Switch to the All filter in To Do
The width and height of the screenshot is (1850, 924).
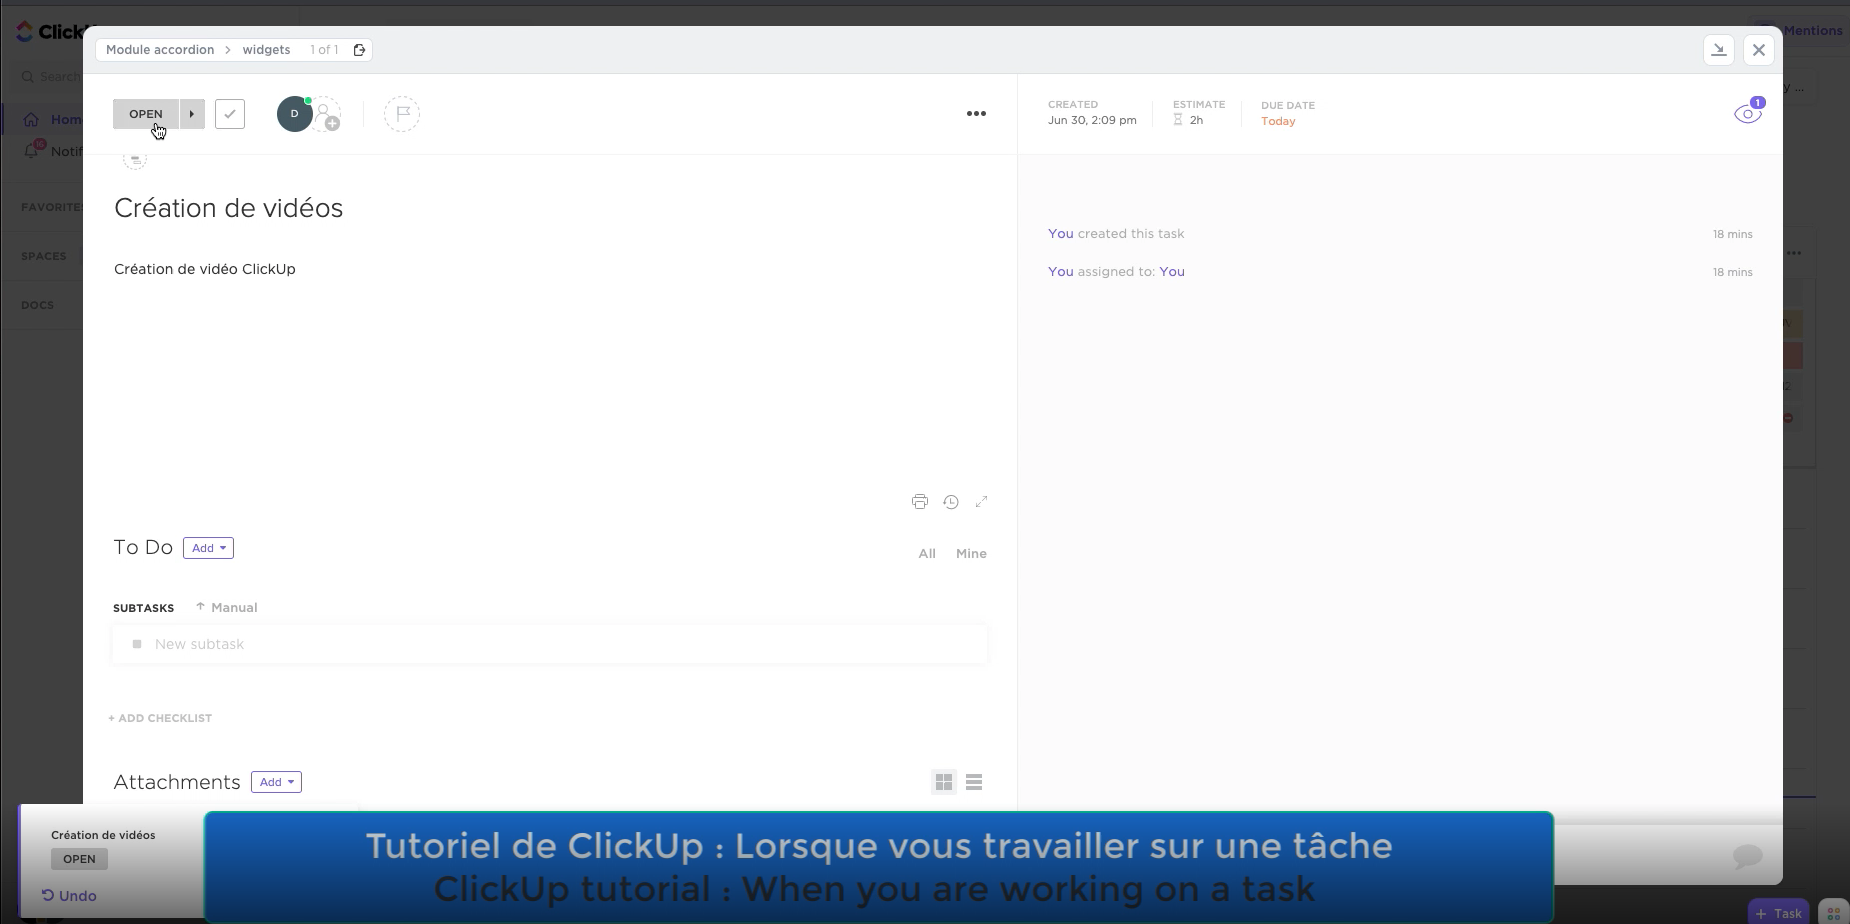927,554
